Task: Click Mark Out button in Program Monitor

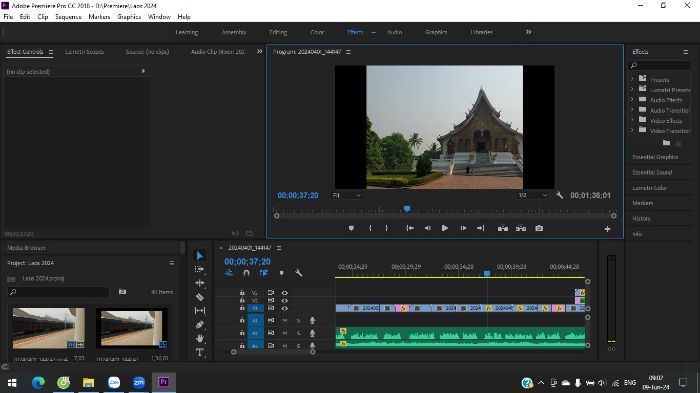Action: point(387,228)
